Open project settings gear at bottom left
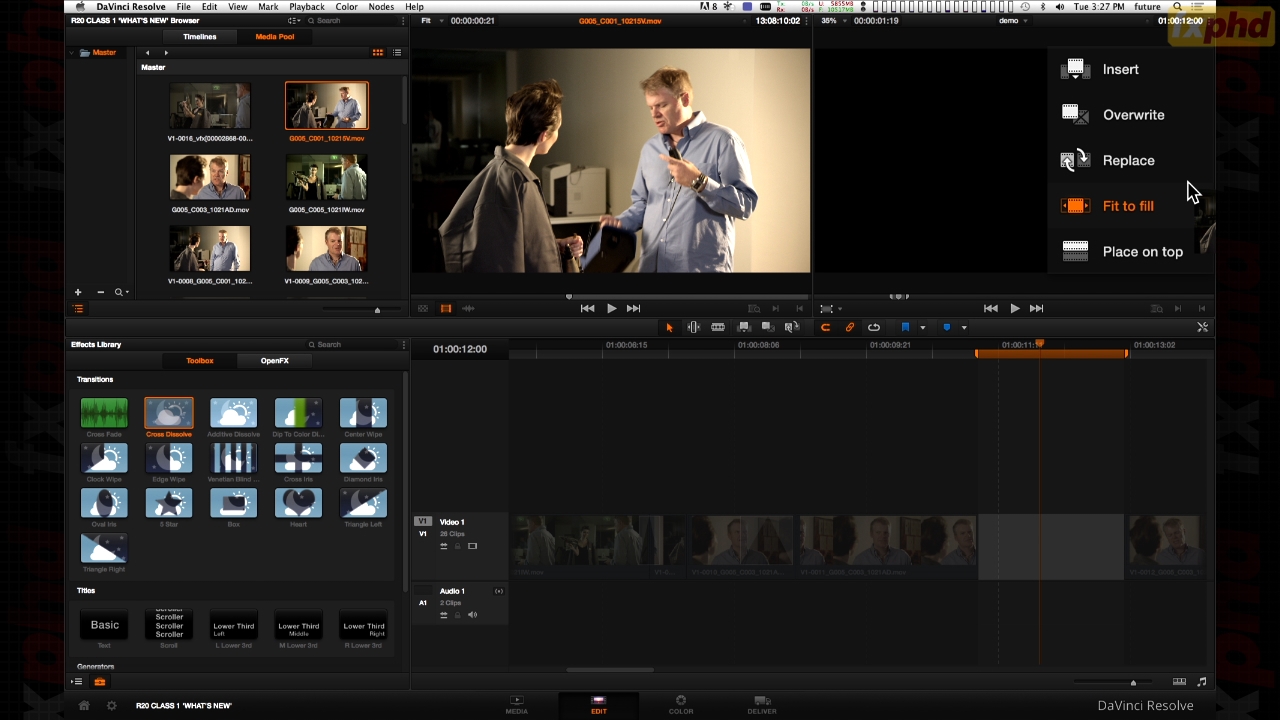1280x720 pixels. (x=111, y=705)
